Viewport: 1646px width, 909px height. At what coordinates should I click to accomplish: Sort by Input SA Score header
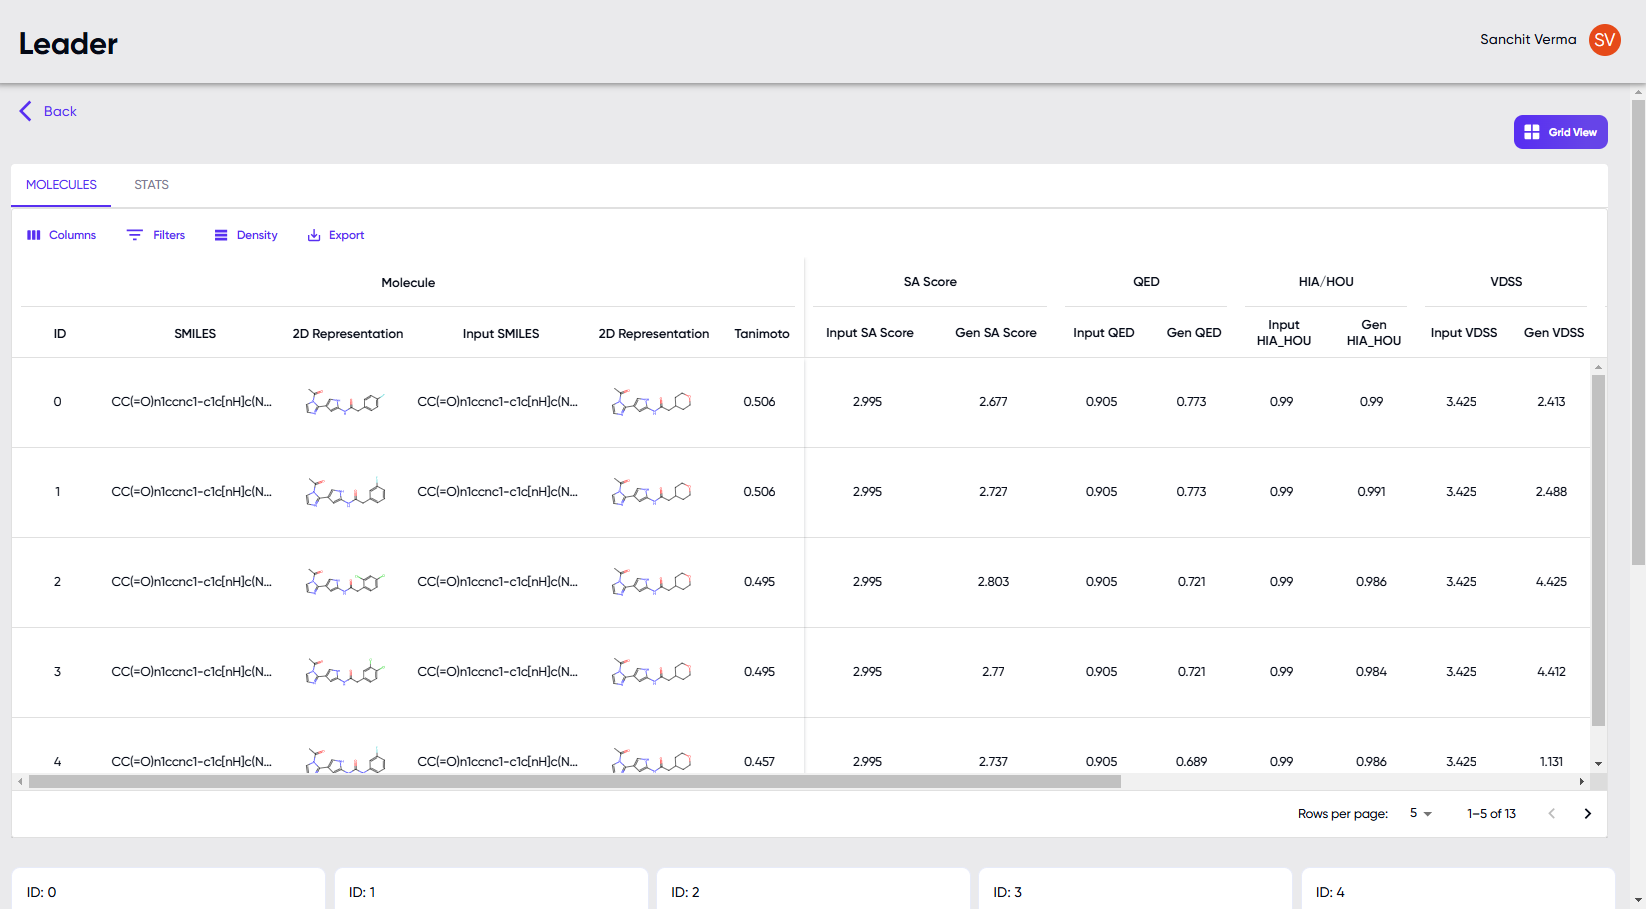(x=870, y=332)
